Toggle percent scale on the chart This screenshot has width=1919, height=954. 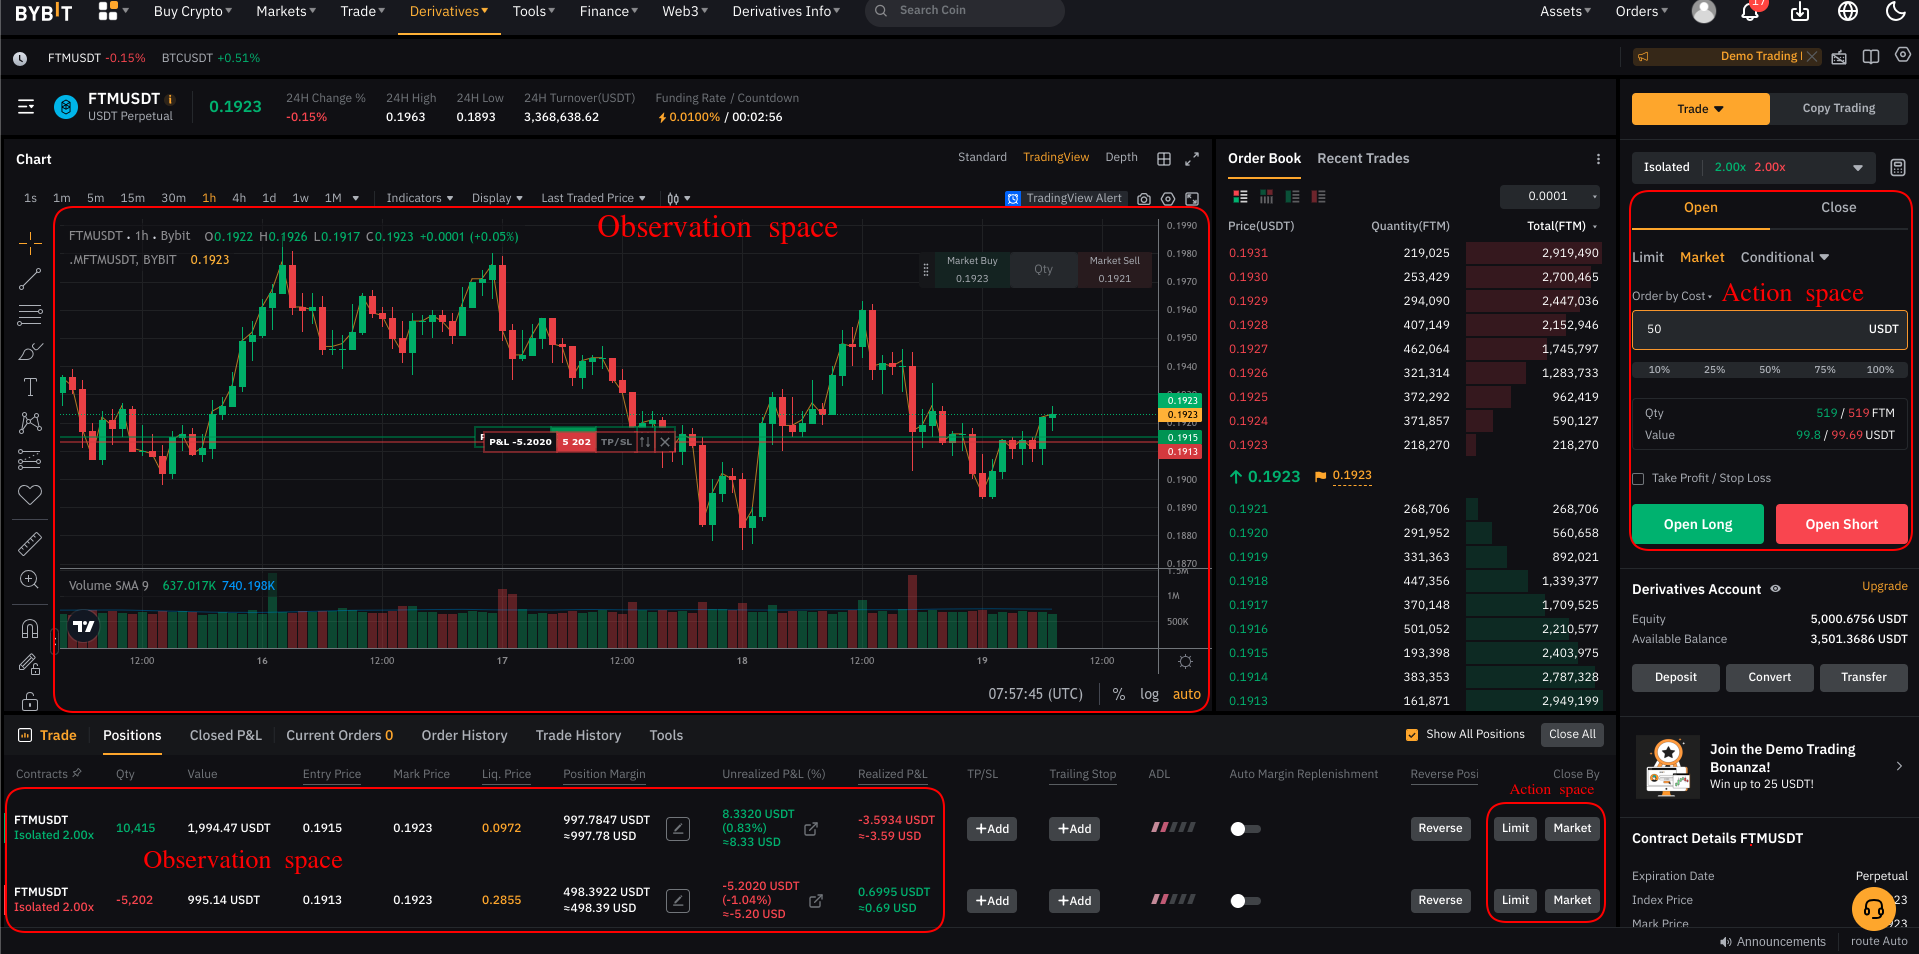[1119, 694]
